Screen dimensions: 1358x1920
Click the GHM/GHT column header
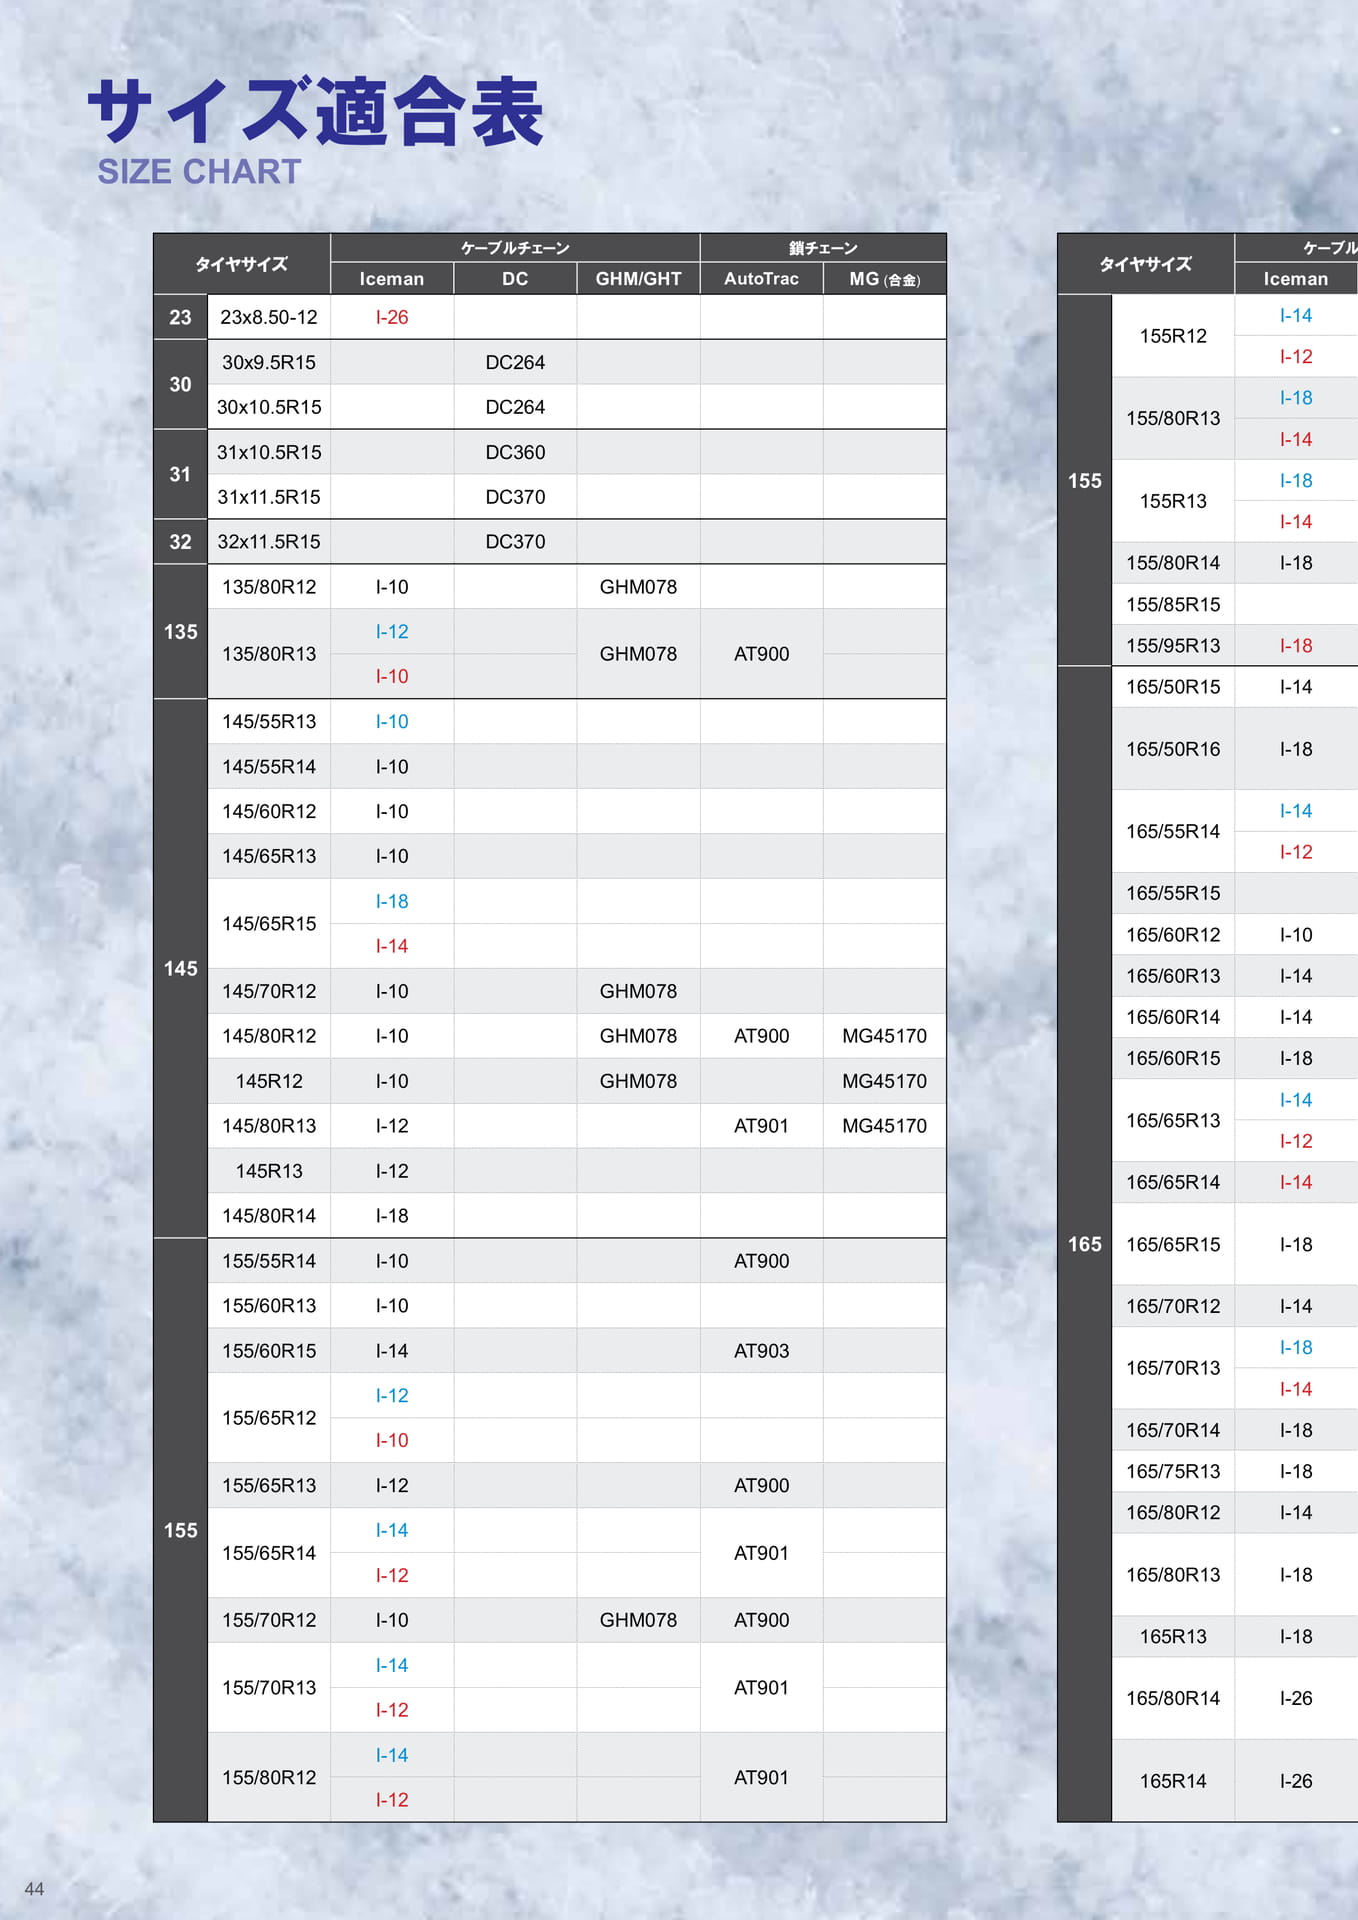click(x=638, y=279)
